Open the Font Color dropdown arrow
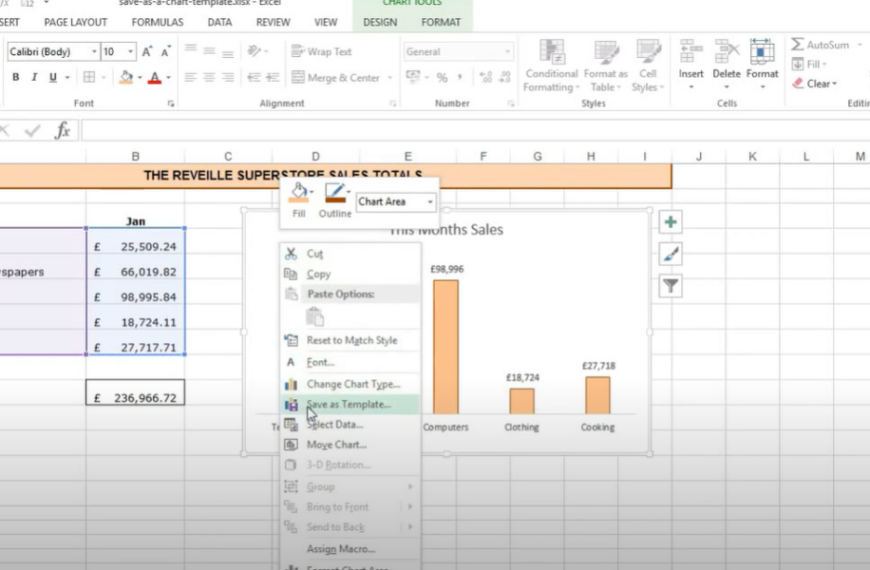The image size is (870, 570). tap(168, 77)
